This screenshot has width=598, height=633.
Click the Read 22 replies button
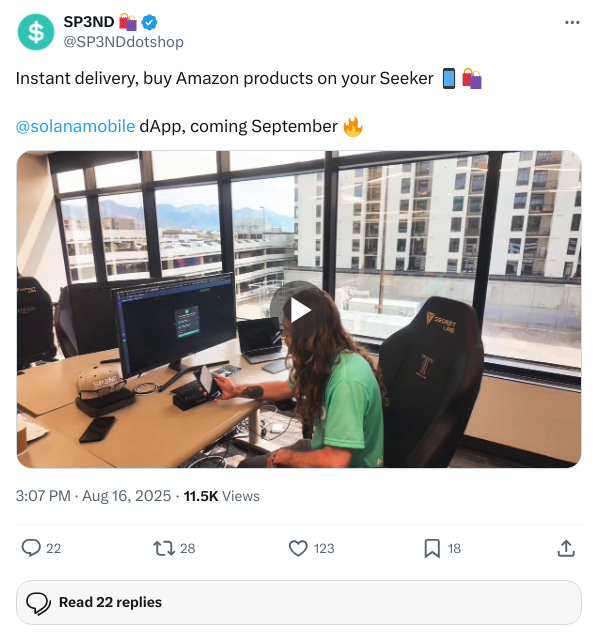click(299, 602)
